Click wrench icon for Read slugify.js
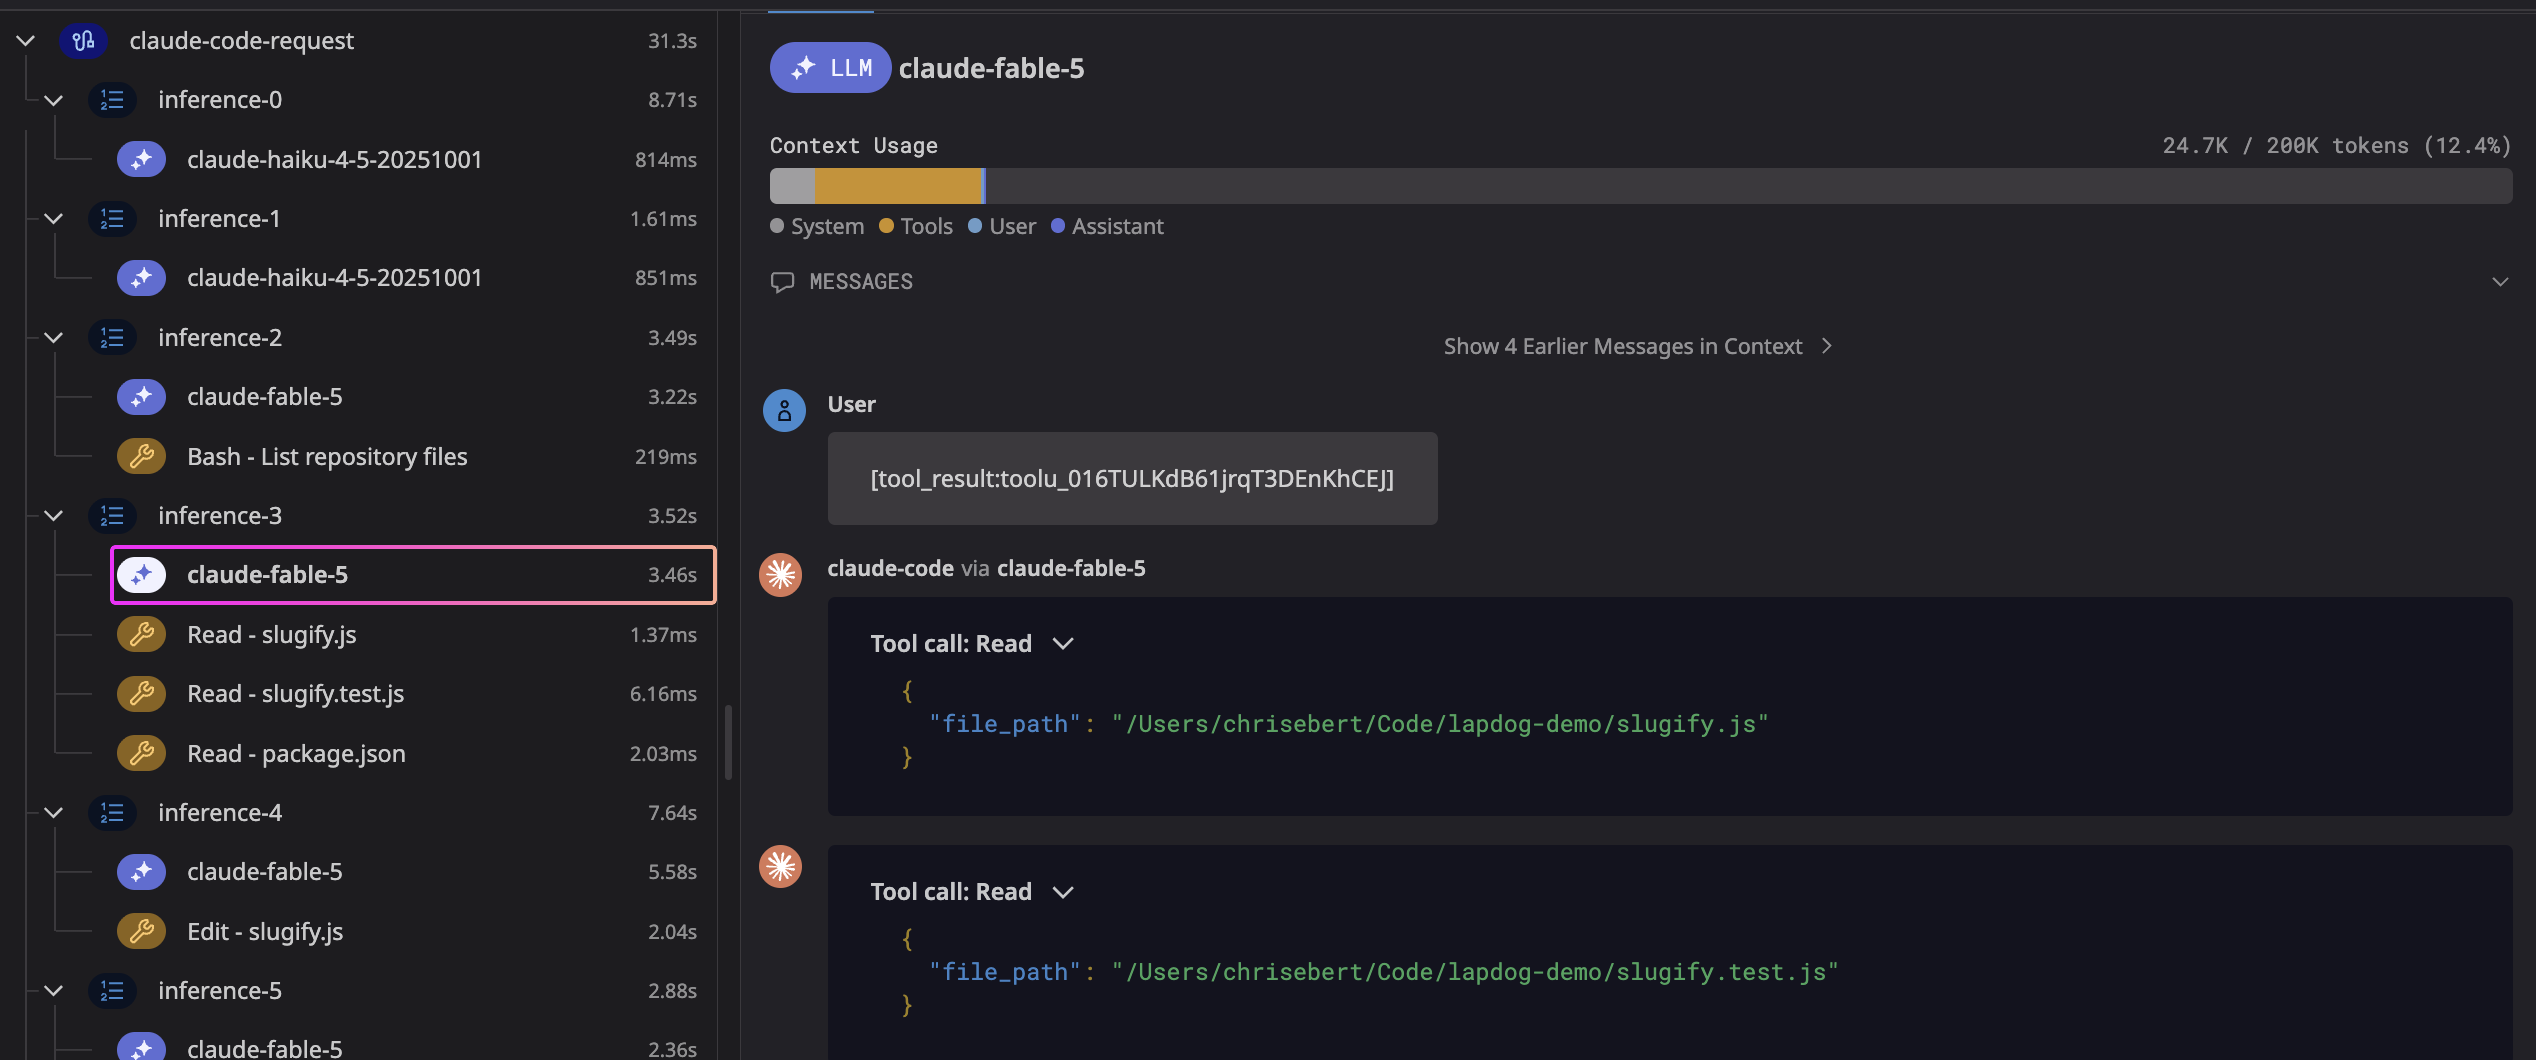This screenshot has width=2536, height=1060. point(141,635)
